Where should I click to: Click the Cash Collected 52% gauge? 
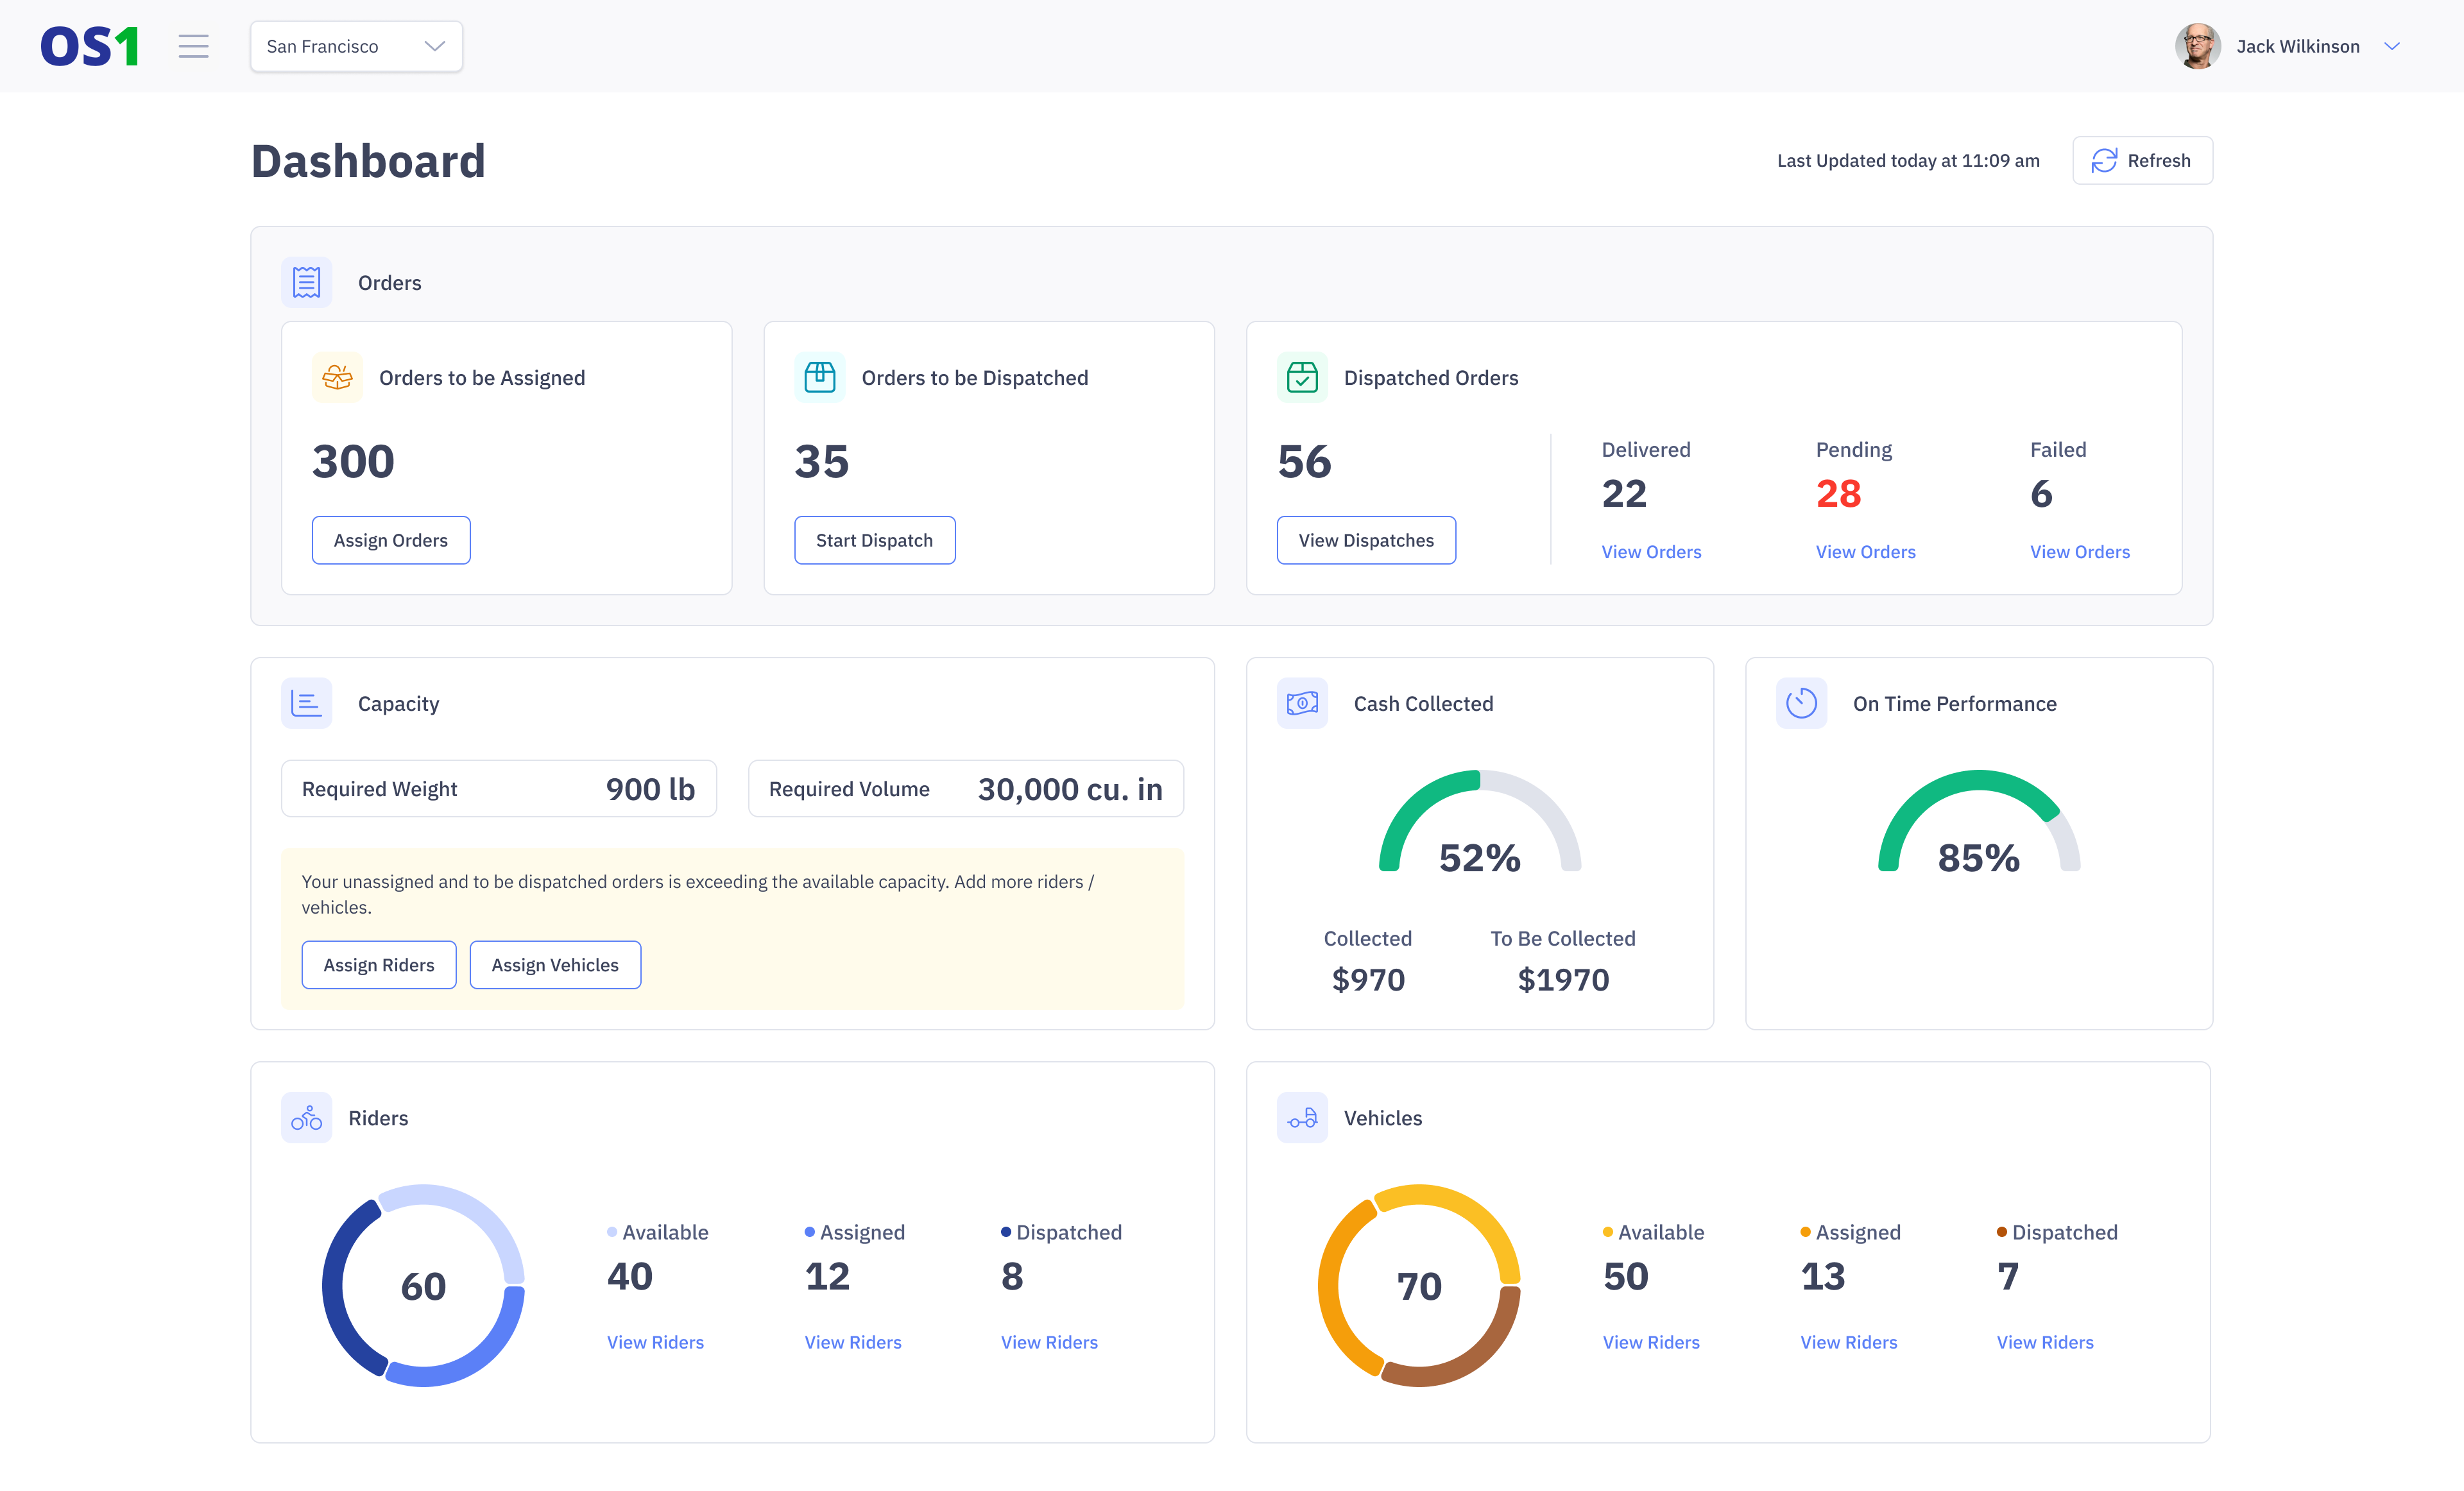coord(1480,822)
